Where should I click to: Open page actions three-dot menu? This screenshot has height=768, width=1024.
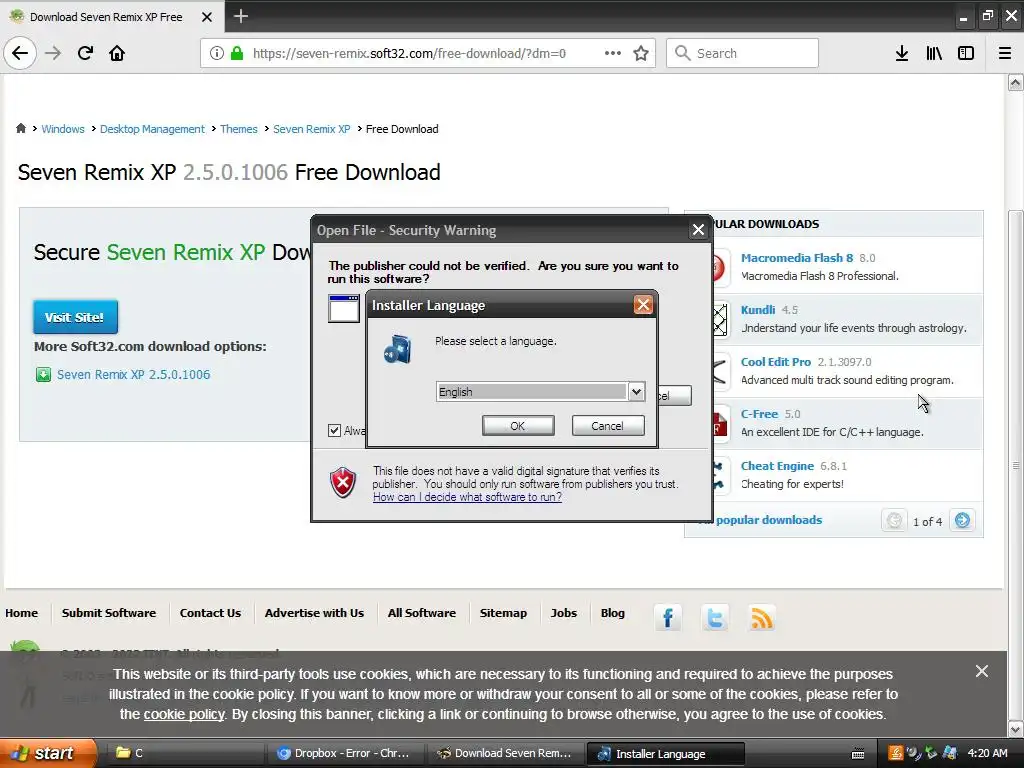613,53
